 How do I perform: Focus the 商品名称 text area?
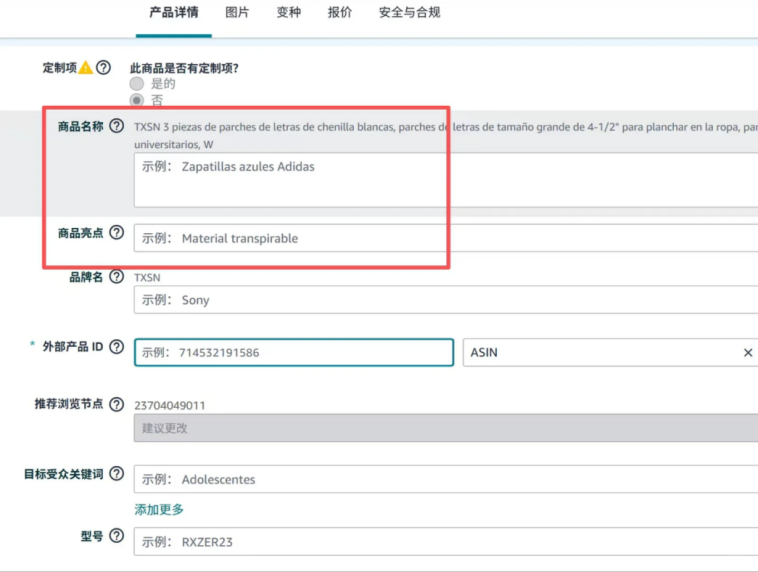(446, 180)
